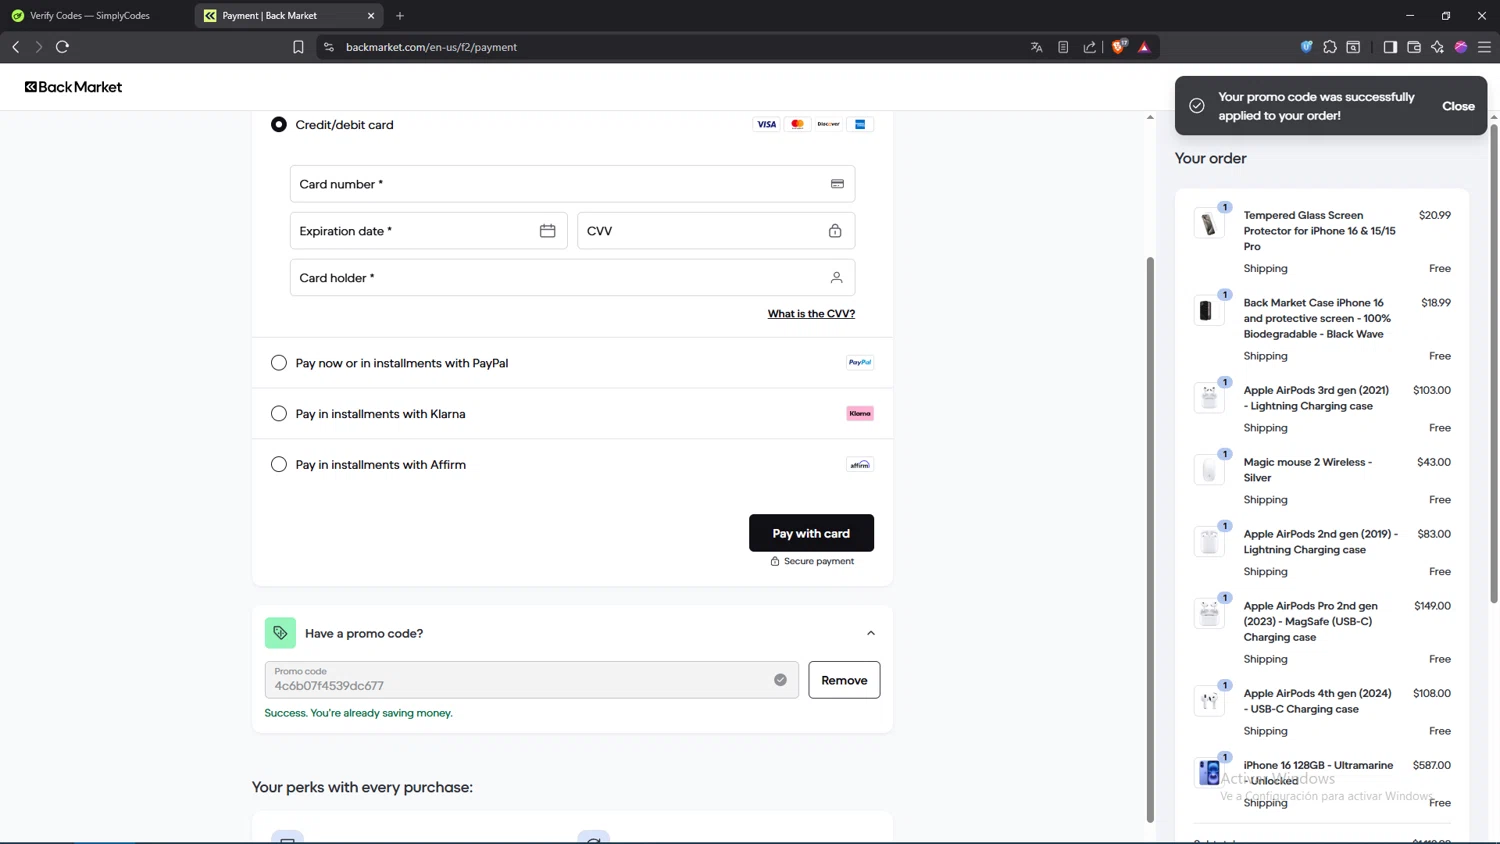Image resolution: width=1500 pixels, height=844 pixels.
Task: Focus the CVV input field
Action: coord(716,231)
